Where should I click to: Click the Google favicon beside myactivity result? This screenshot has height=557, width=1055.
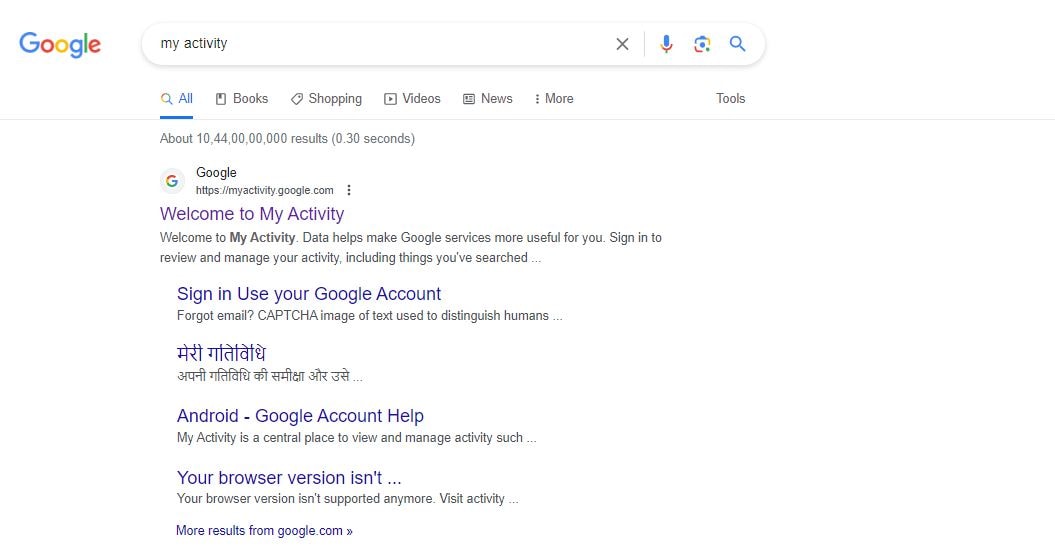pos(172,181)
